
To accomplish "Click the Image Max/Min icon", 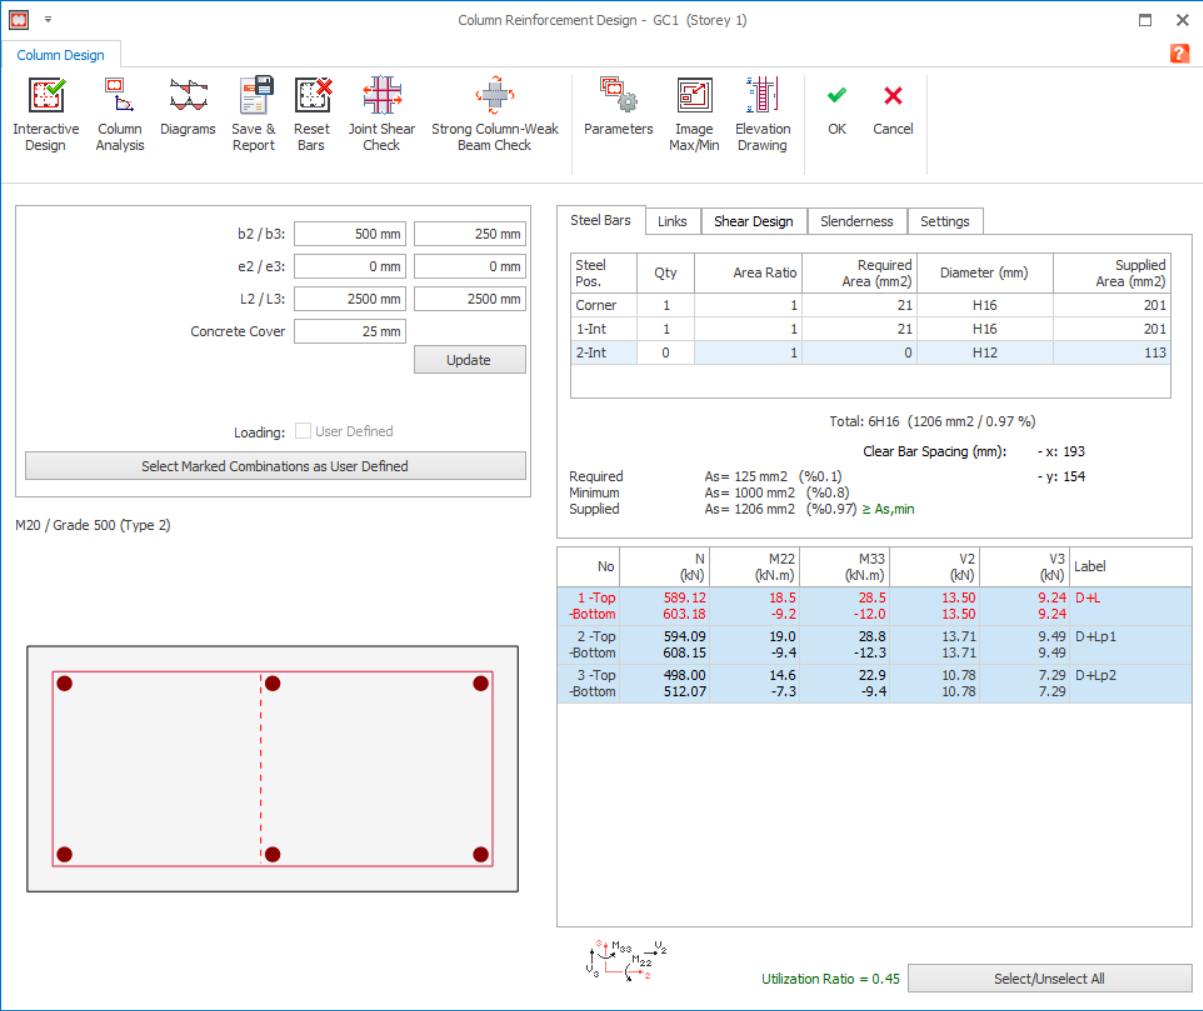I will [694, 113].
